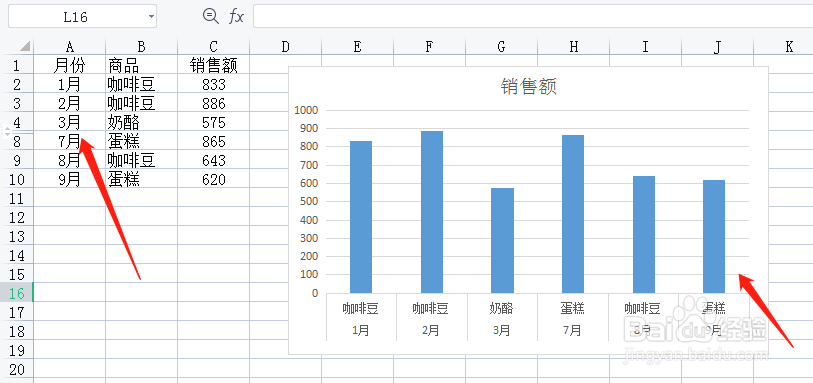Select row 1 header
Viewport: 813px width, 383px height.
click(17, 65)
